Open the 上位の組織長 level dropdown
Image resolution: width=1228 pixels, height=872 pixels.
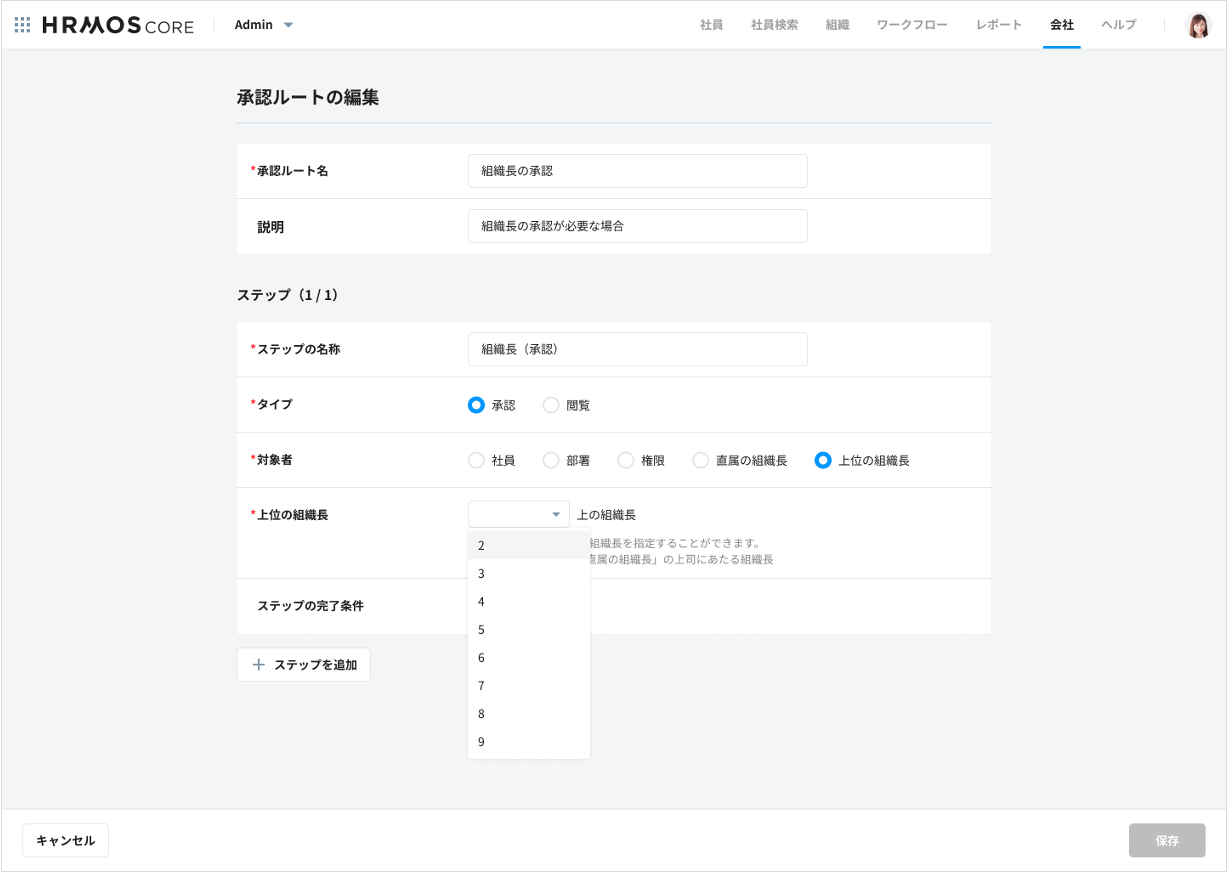(518, 513)
